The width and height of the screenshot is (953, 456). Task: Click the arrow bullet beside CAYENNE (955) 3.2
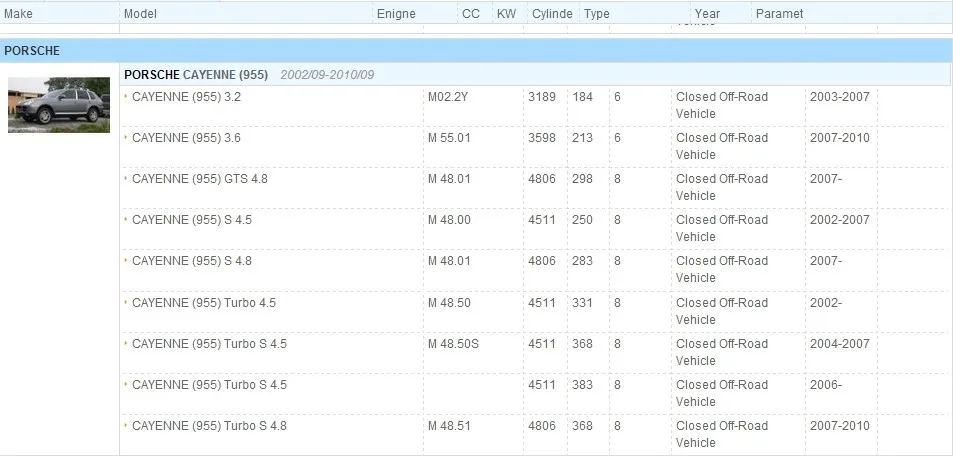coord(126,95)
